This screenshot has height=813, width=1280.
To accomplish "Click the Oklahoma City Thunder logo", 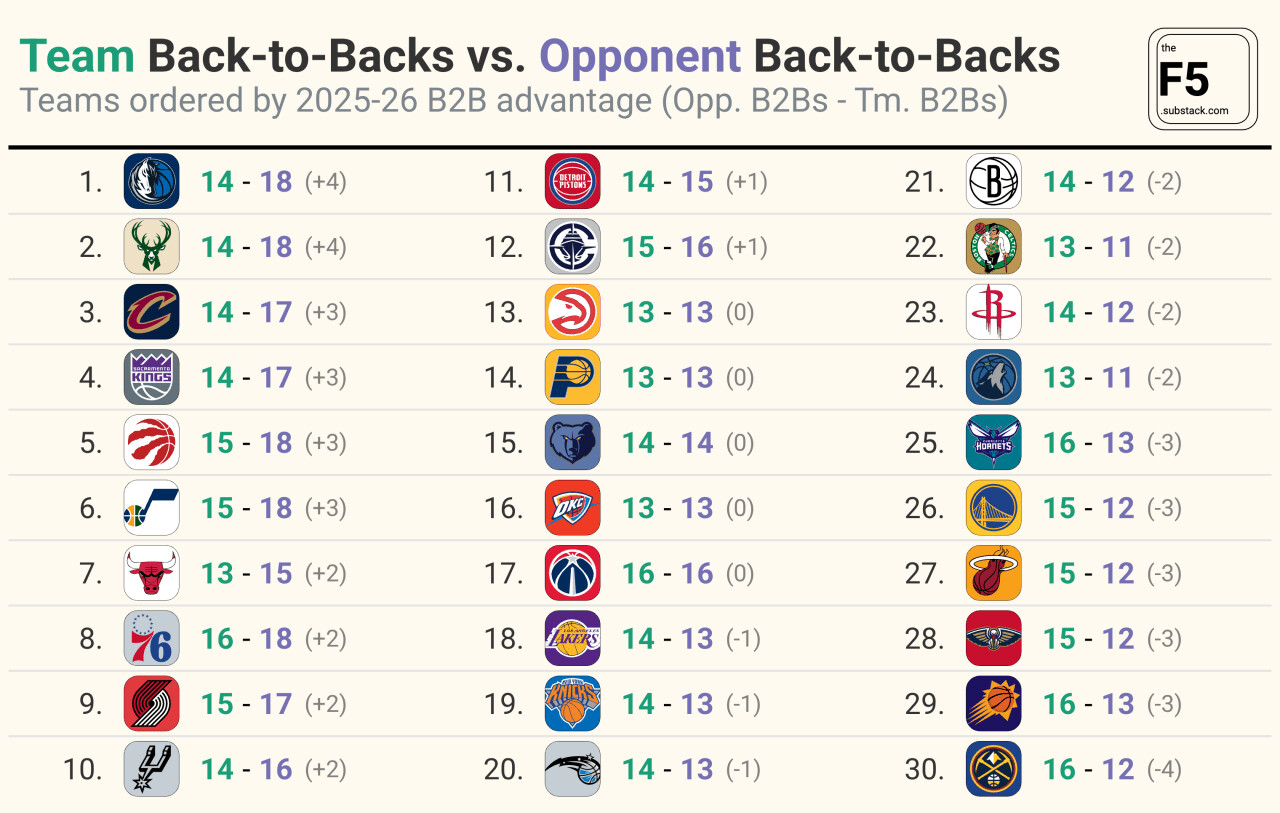I will coord(572,508).
